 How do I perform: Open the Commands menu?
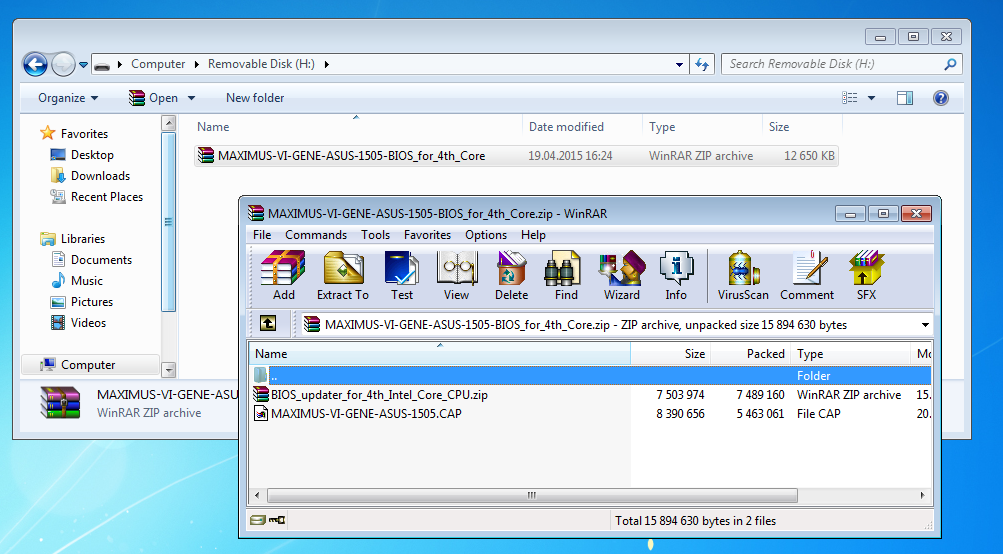[316, 235]
